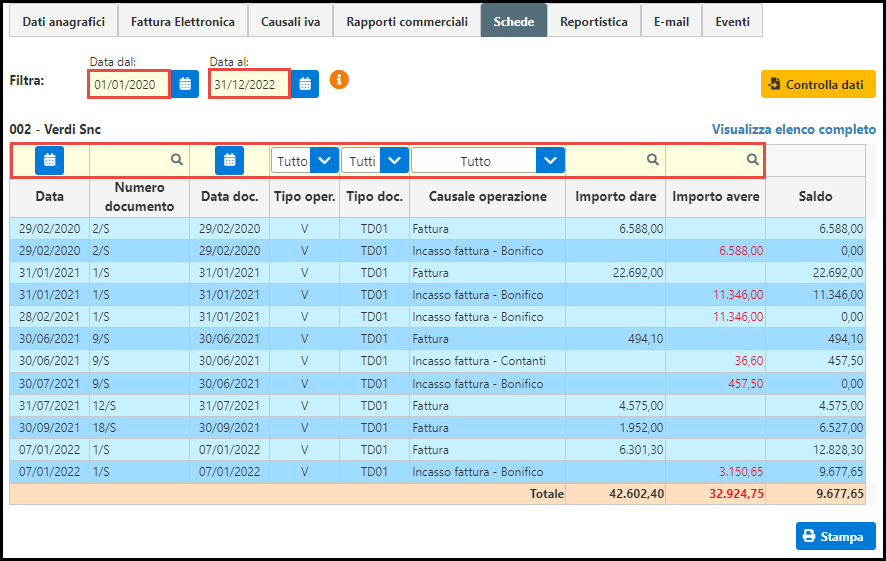Click the Stampa print button

point(836,536)
